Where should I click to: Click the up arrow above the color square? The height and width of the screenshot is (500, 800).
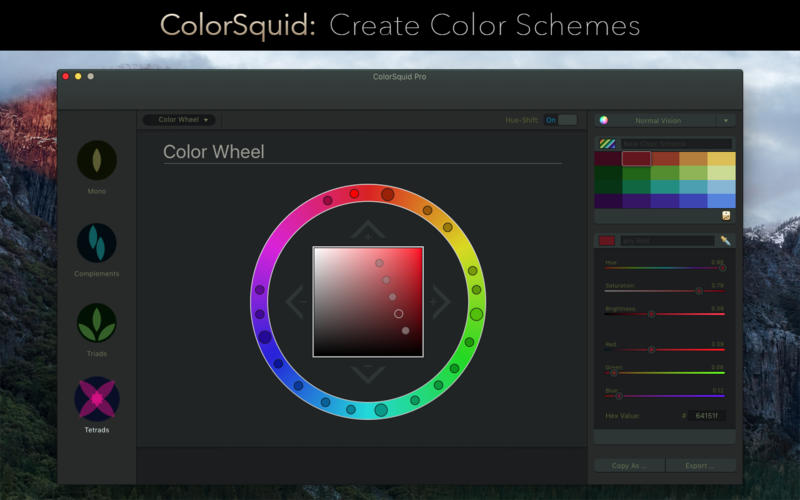(x=368, y=230)
